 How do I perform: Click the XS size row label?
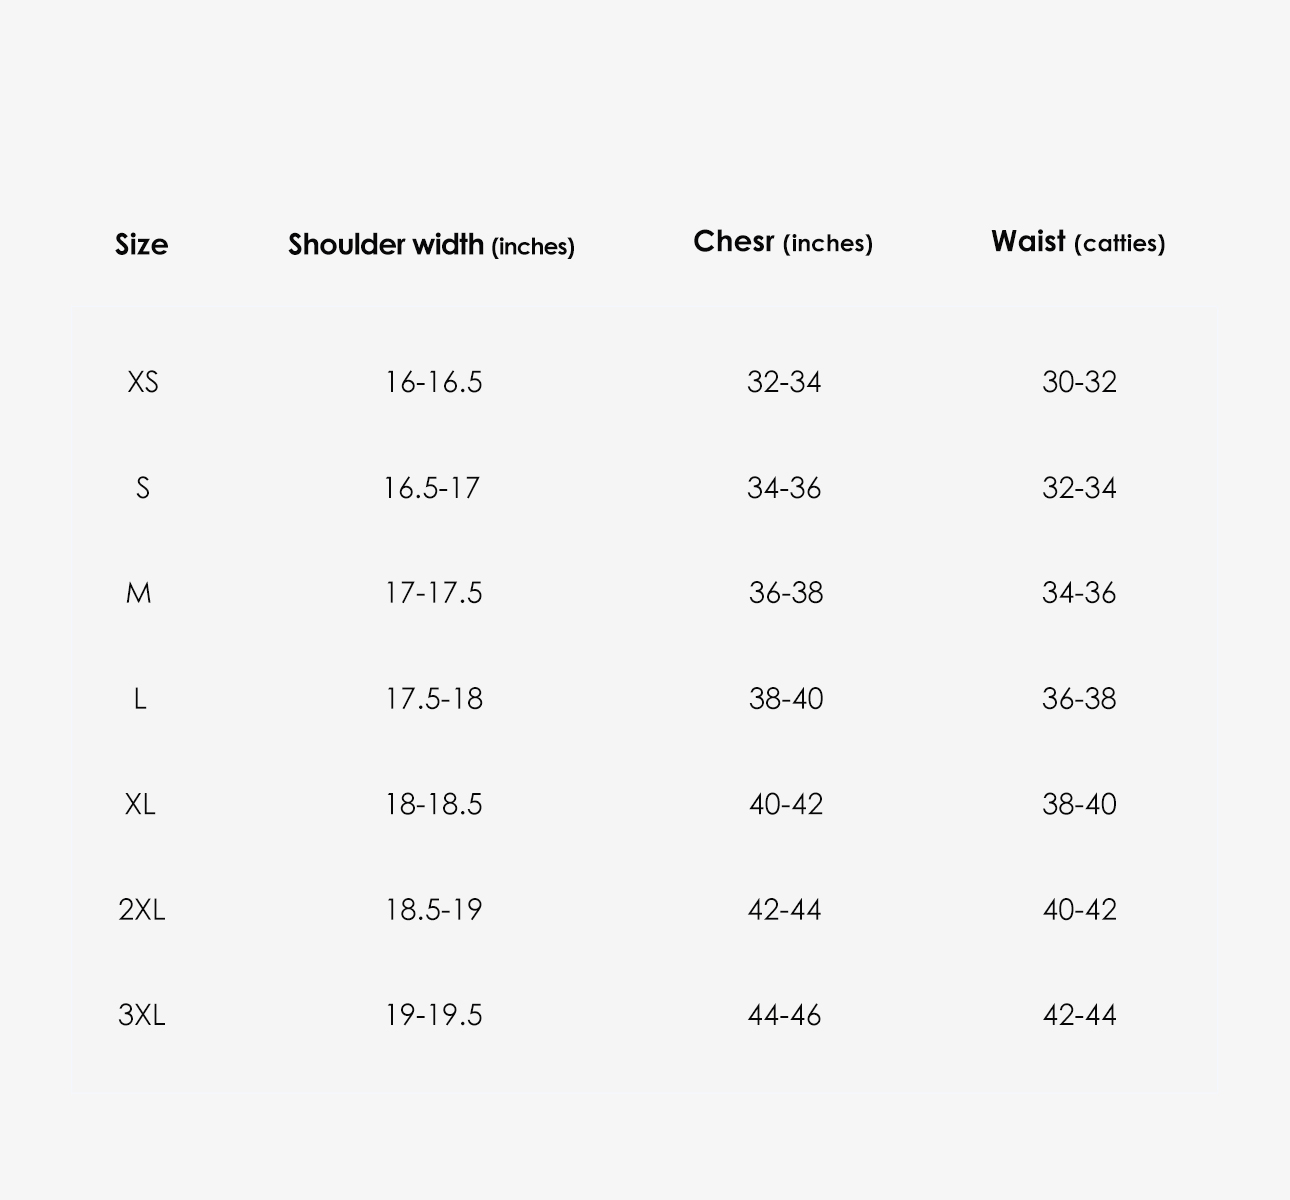point(142,382)
